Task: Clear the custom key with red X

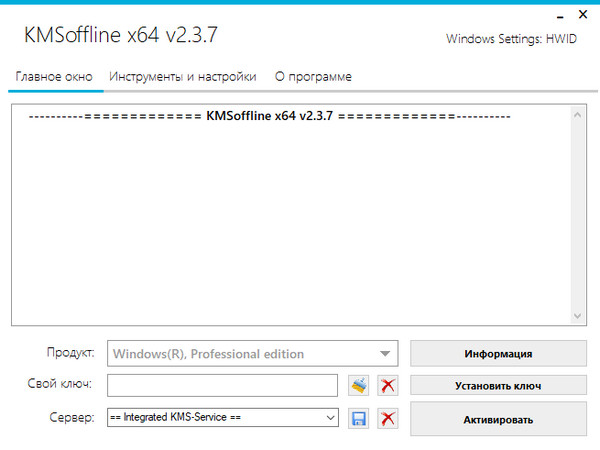Action: tap(388, 385)
